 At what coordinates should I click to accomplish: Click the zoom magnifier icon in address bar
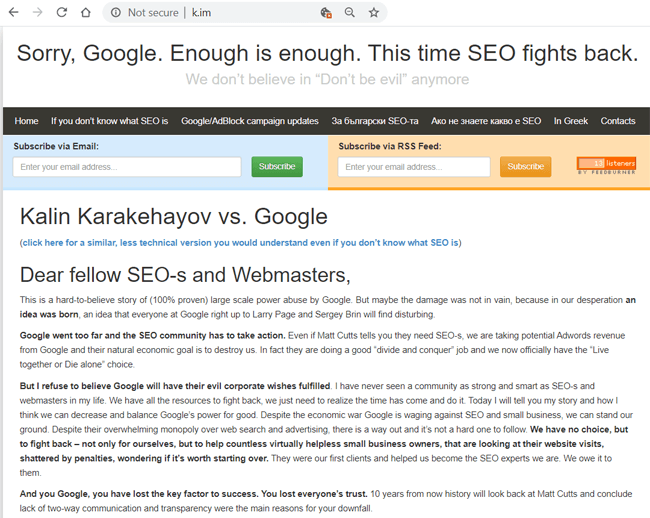(x=350, y=12)
